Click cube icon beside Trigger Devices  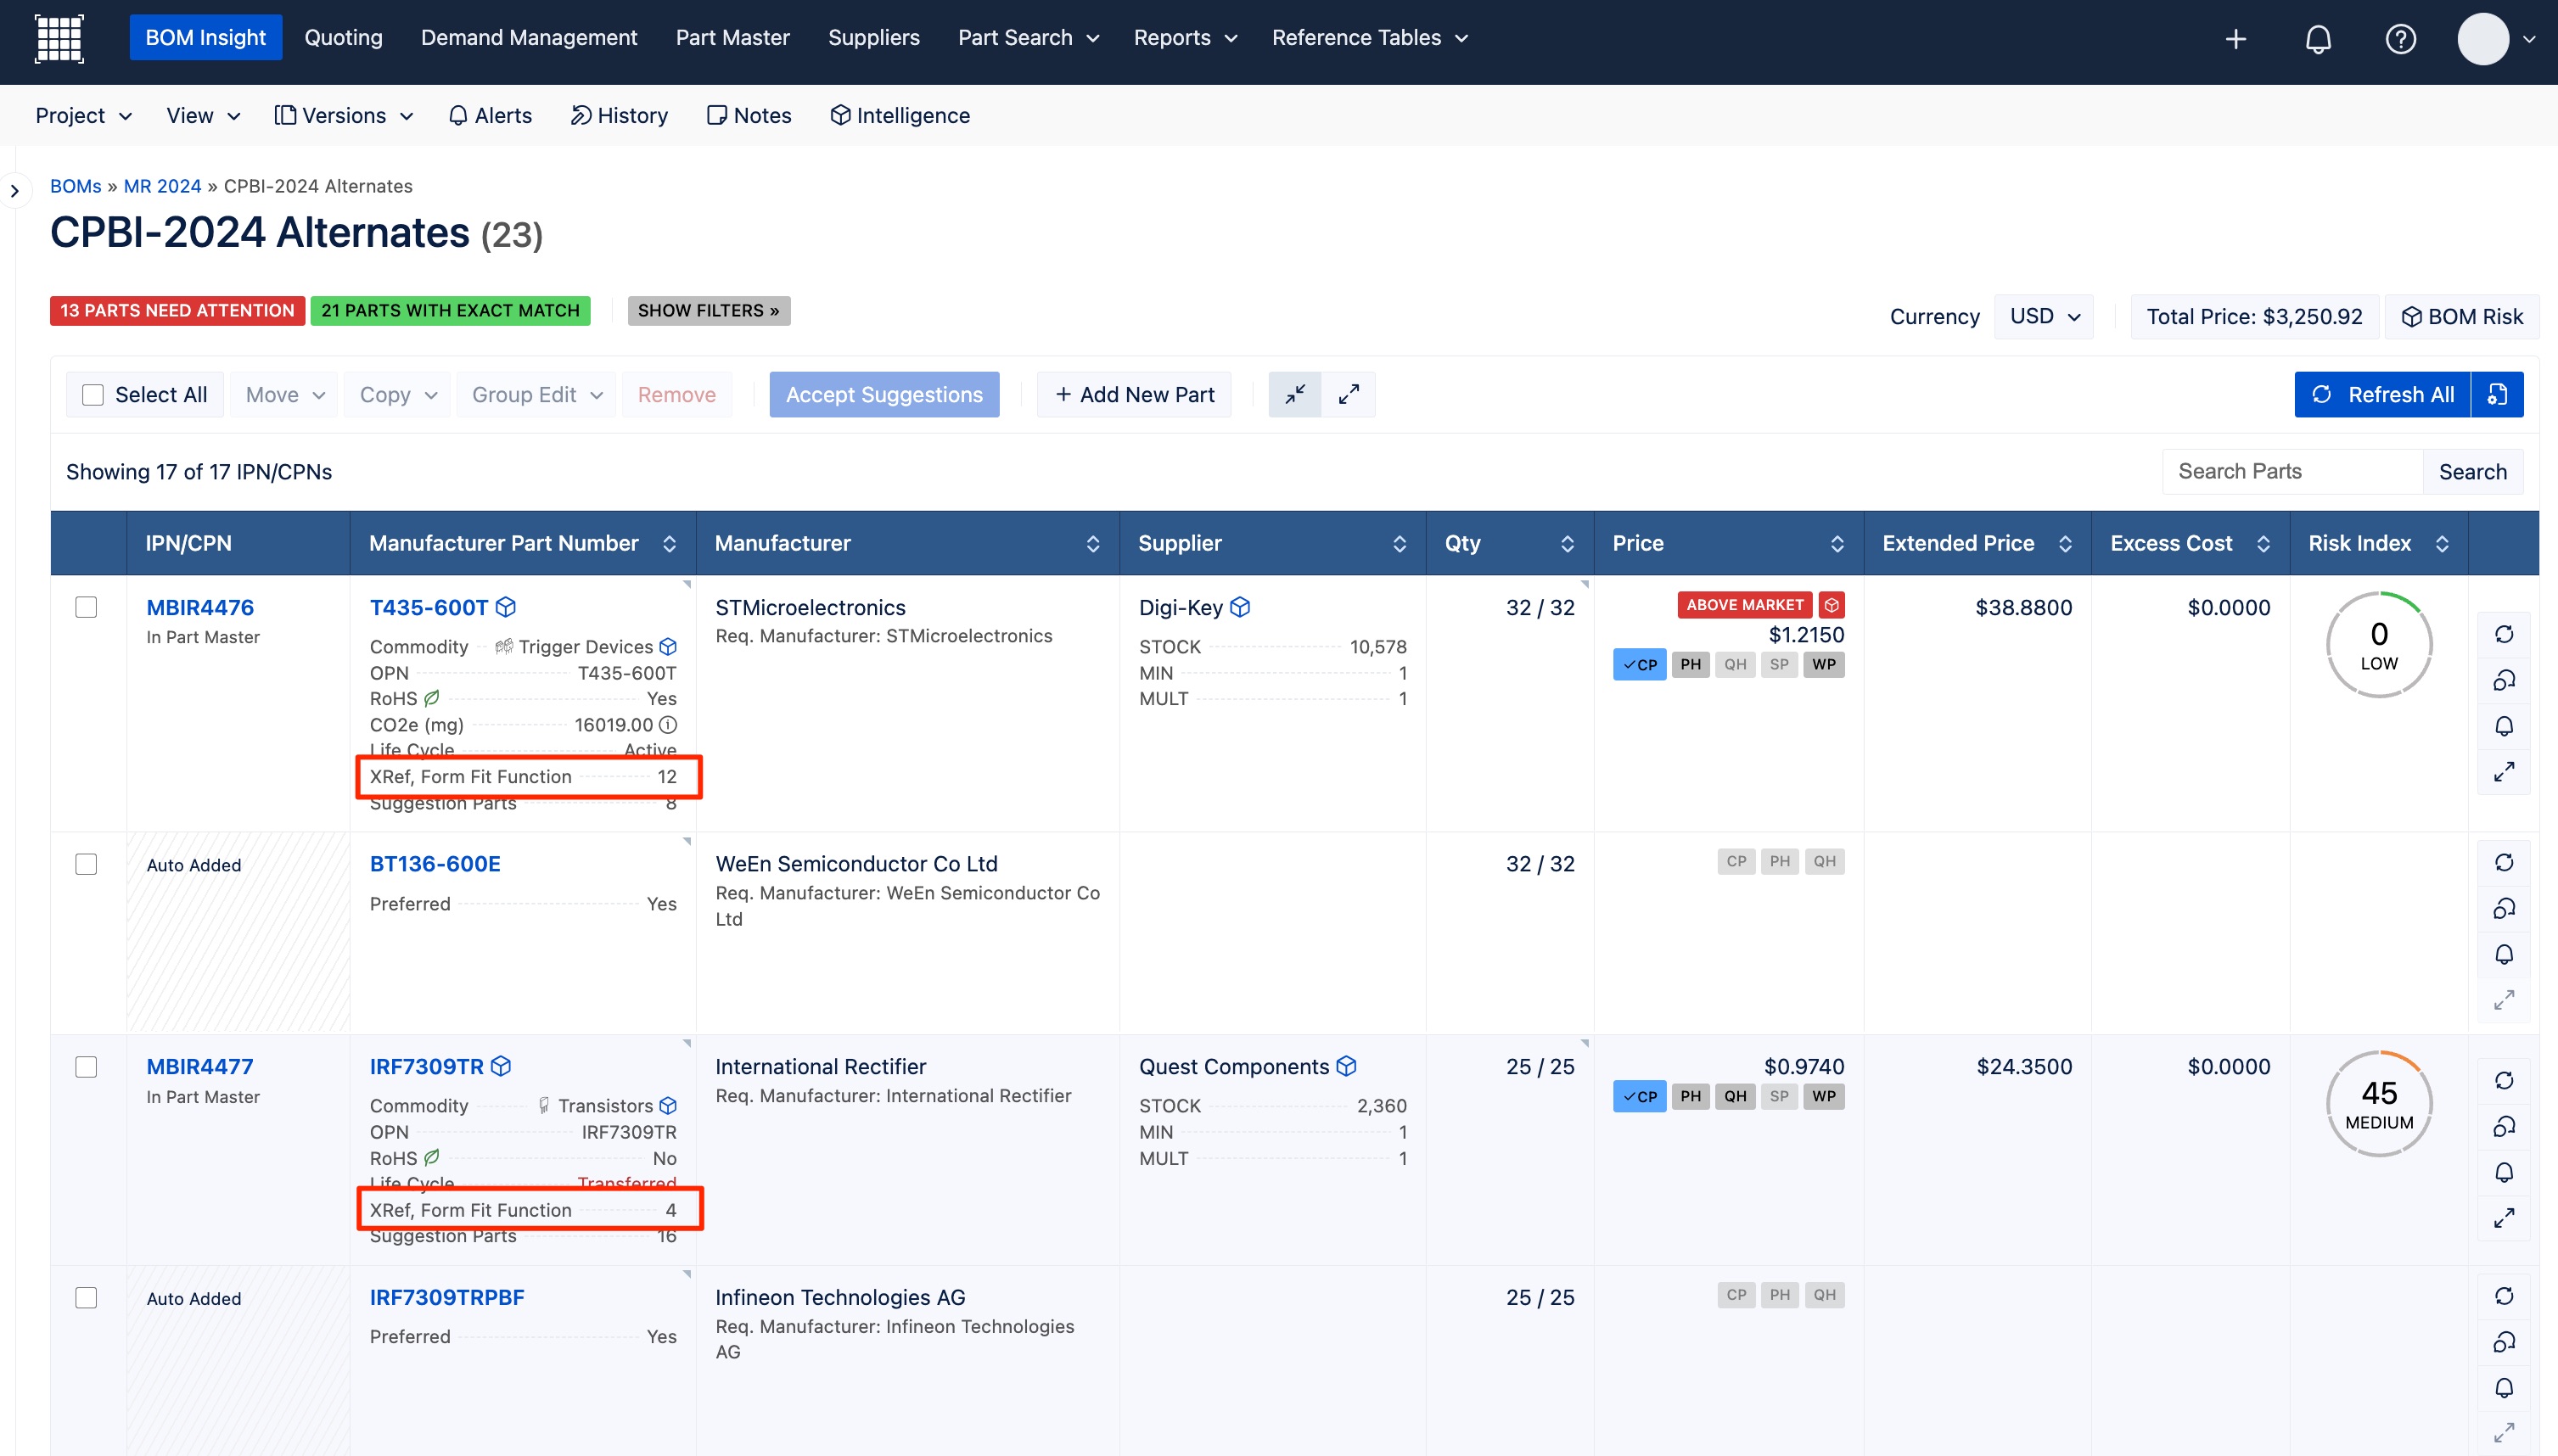668,647
